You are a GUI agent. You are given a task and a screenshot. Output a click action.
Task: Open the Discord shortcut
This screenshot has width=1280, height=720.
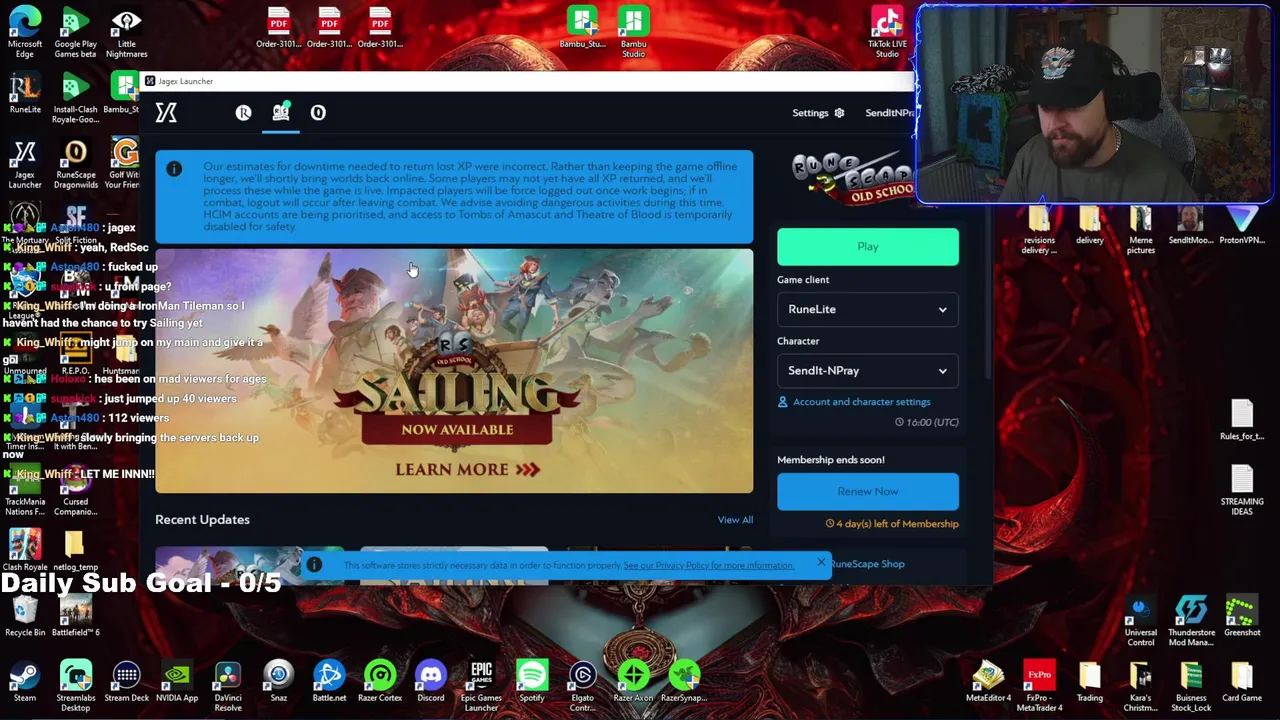[431, 681]
